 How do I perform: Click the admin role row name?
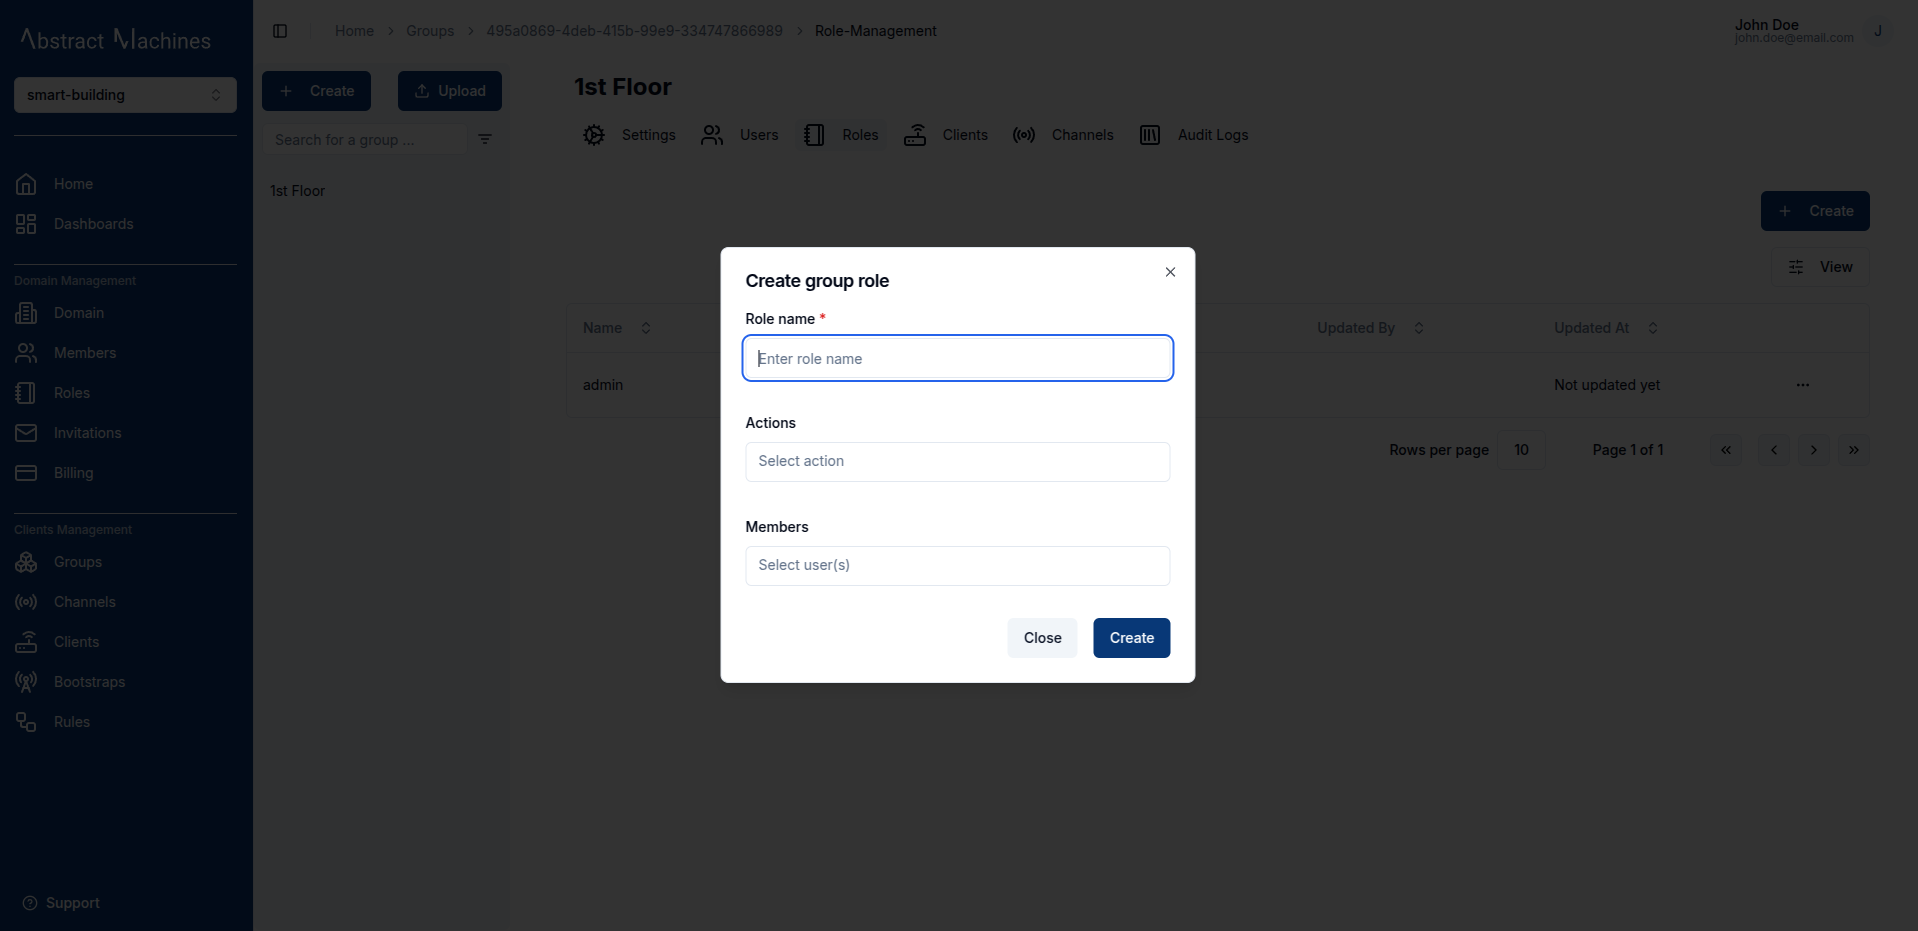(603, 385)
